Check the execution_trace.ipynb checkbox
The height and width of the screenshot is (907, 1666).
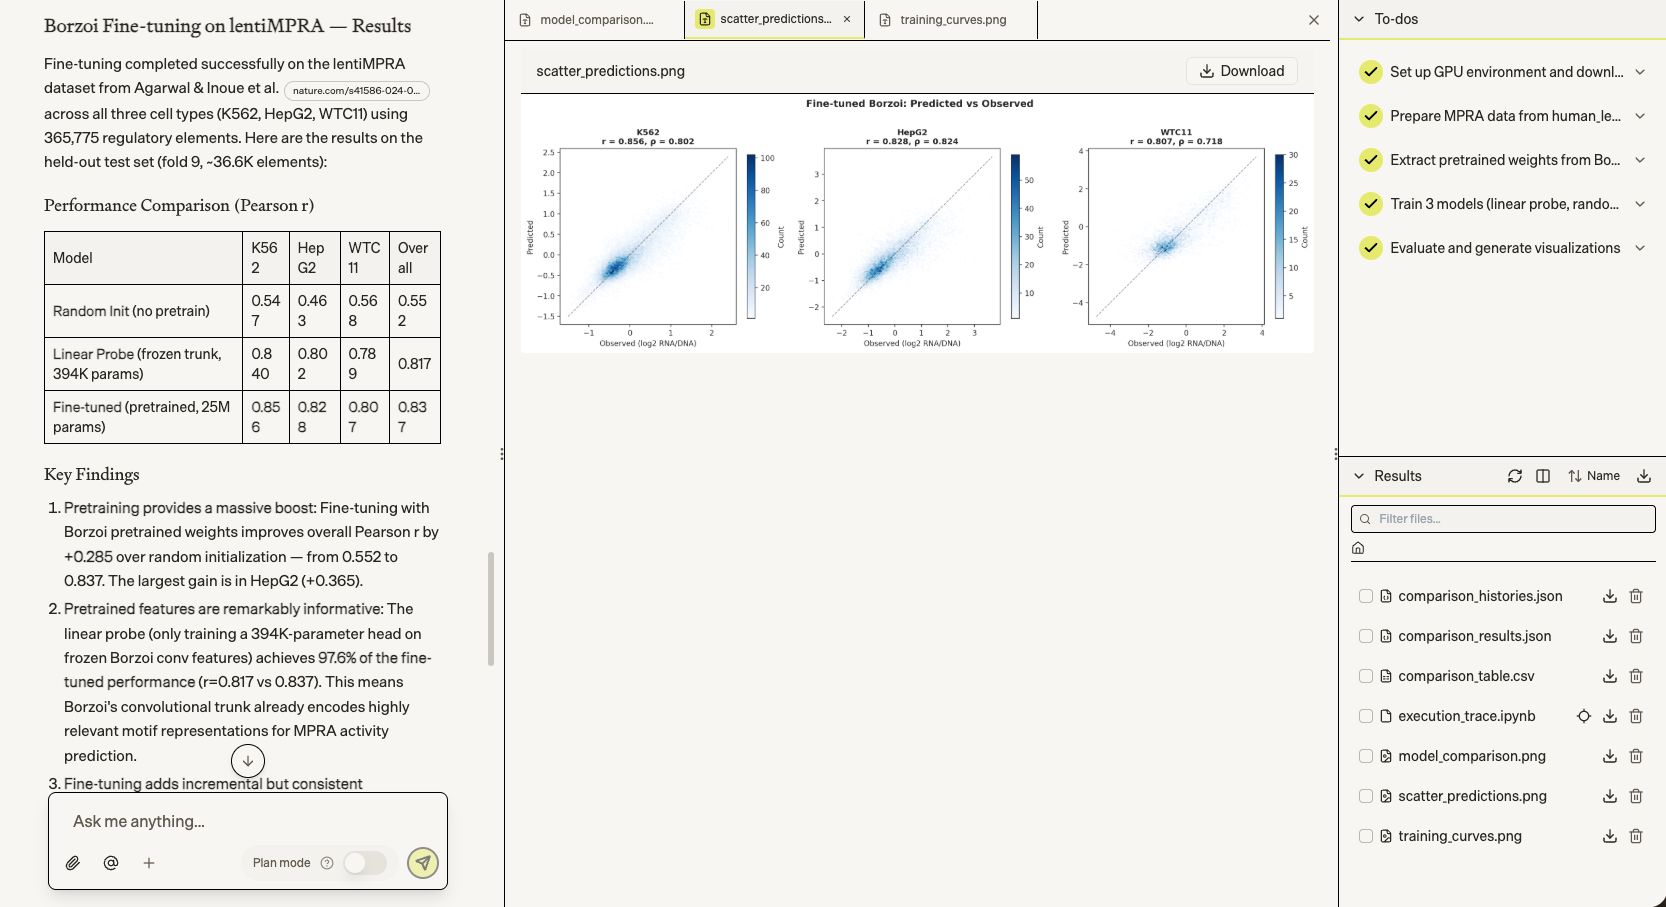(1366, 716)
